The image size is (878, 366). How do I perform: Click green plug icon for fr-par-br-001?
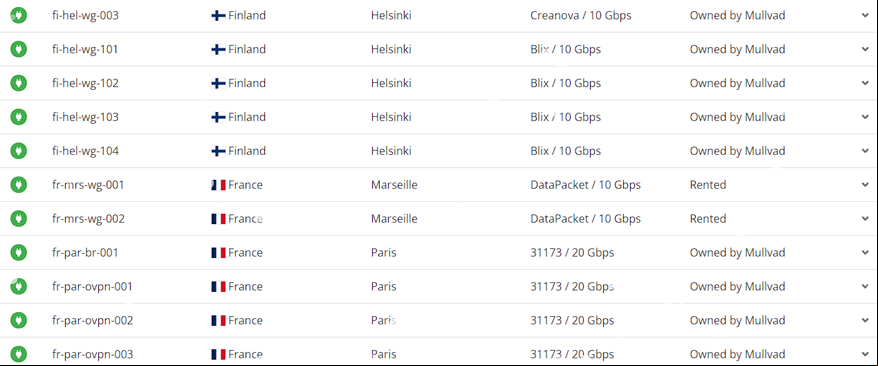pyautogui.click(x=18, y=252)
